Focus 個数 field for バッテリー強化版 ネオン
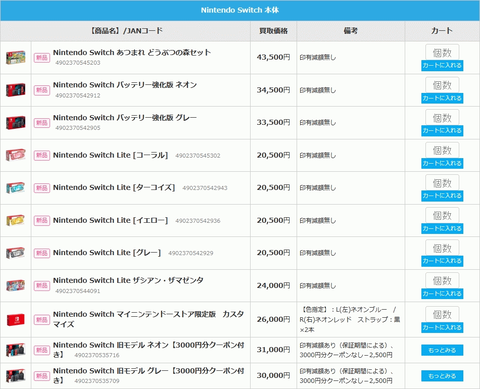 coord(442,85)
